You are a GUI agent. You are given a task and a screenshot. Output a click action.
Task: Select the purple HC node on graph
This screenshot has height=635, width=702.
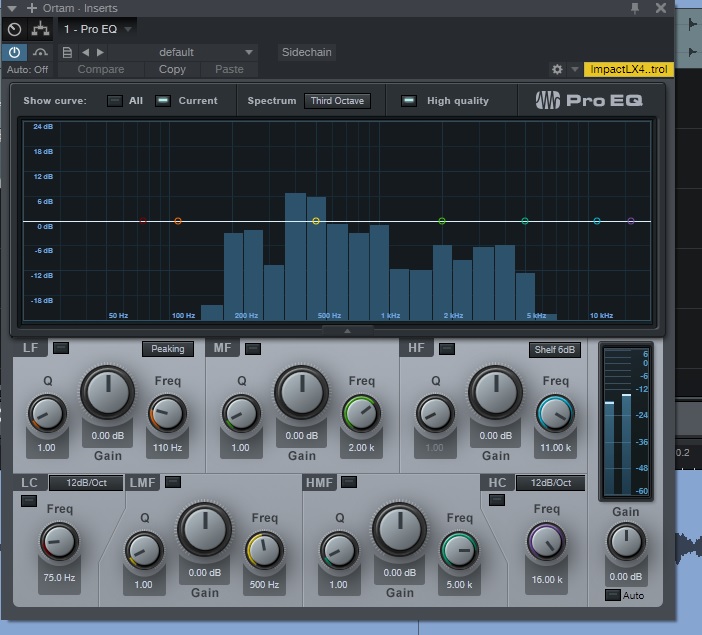[631, 221]
